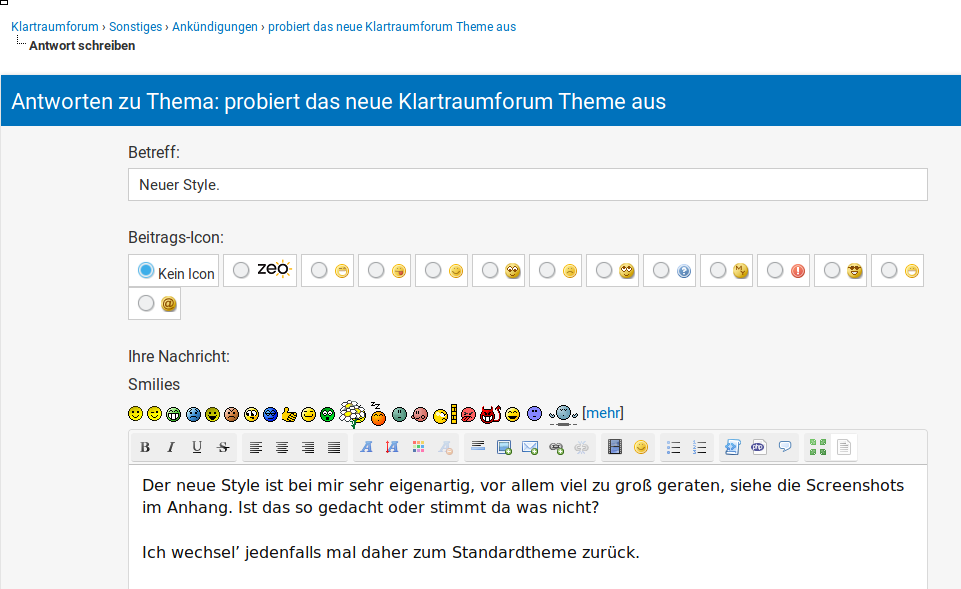Create a bulleted list
961x589 pixels.
coord(674,447)
